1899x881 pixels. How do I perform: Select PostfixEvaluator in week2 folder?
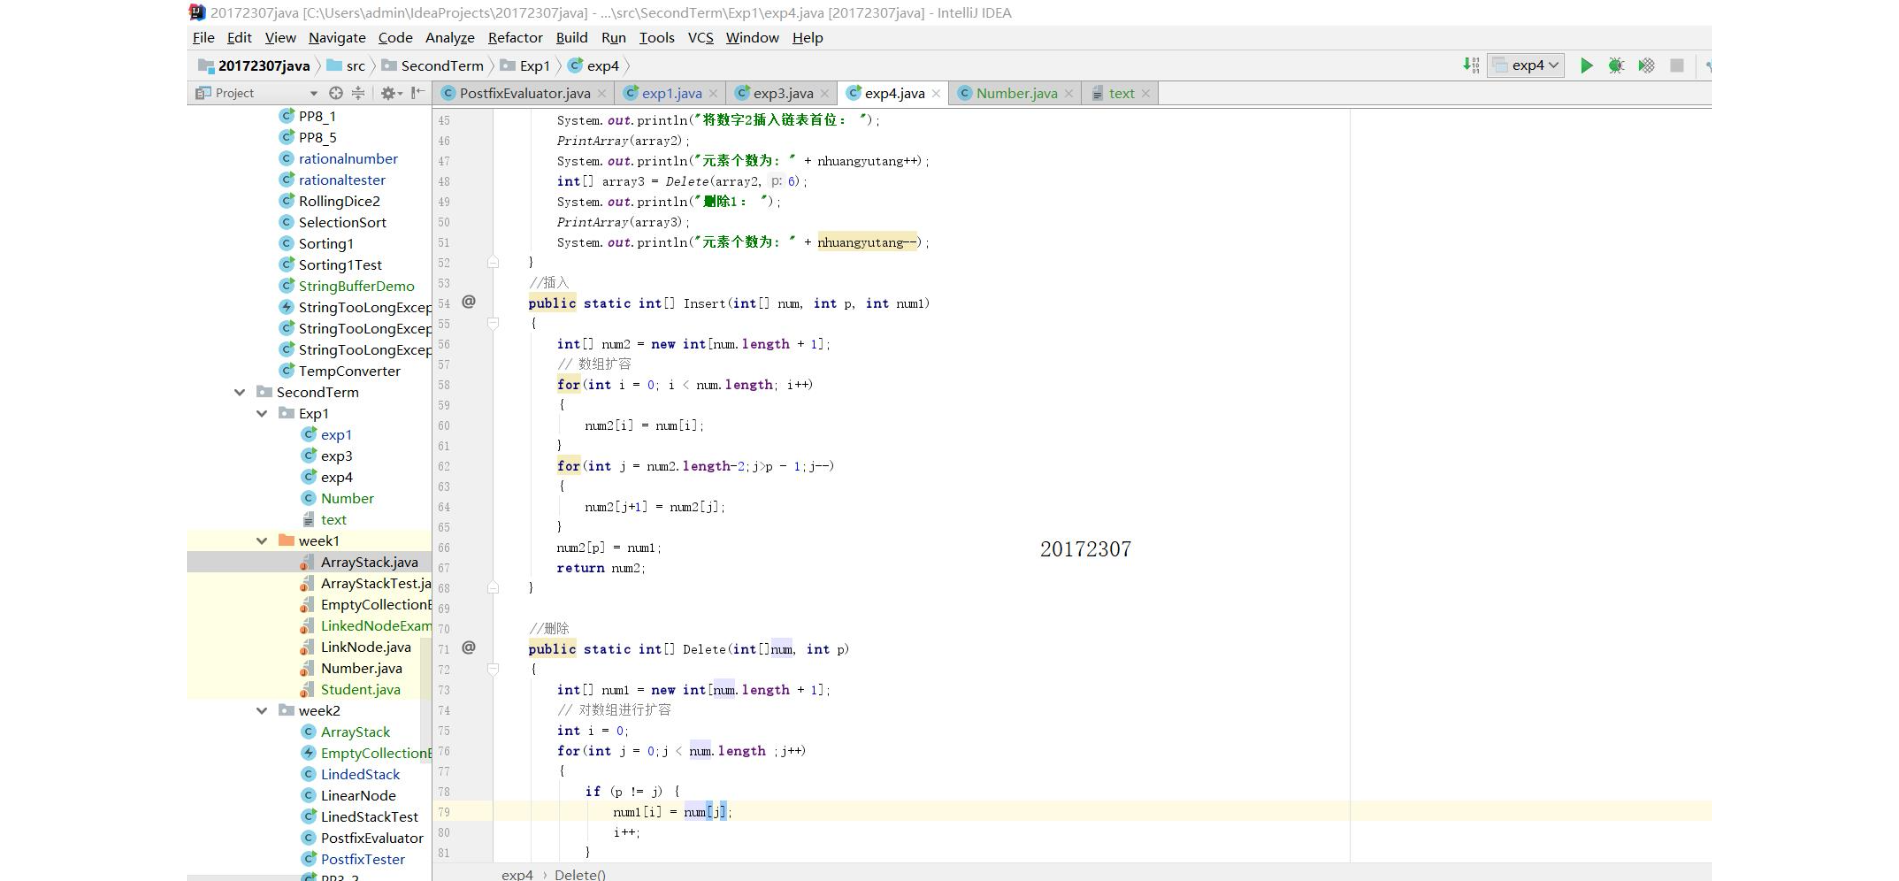[372, 838]
